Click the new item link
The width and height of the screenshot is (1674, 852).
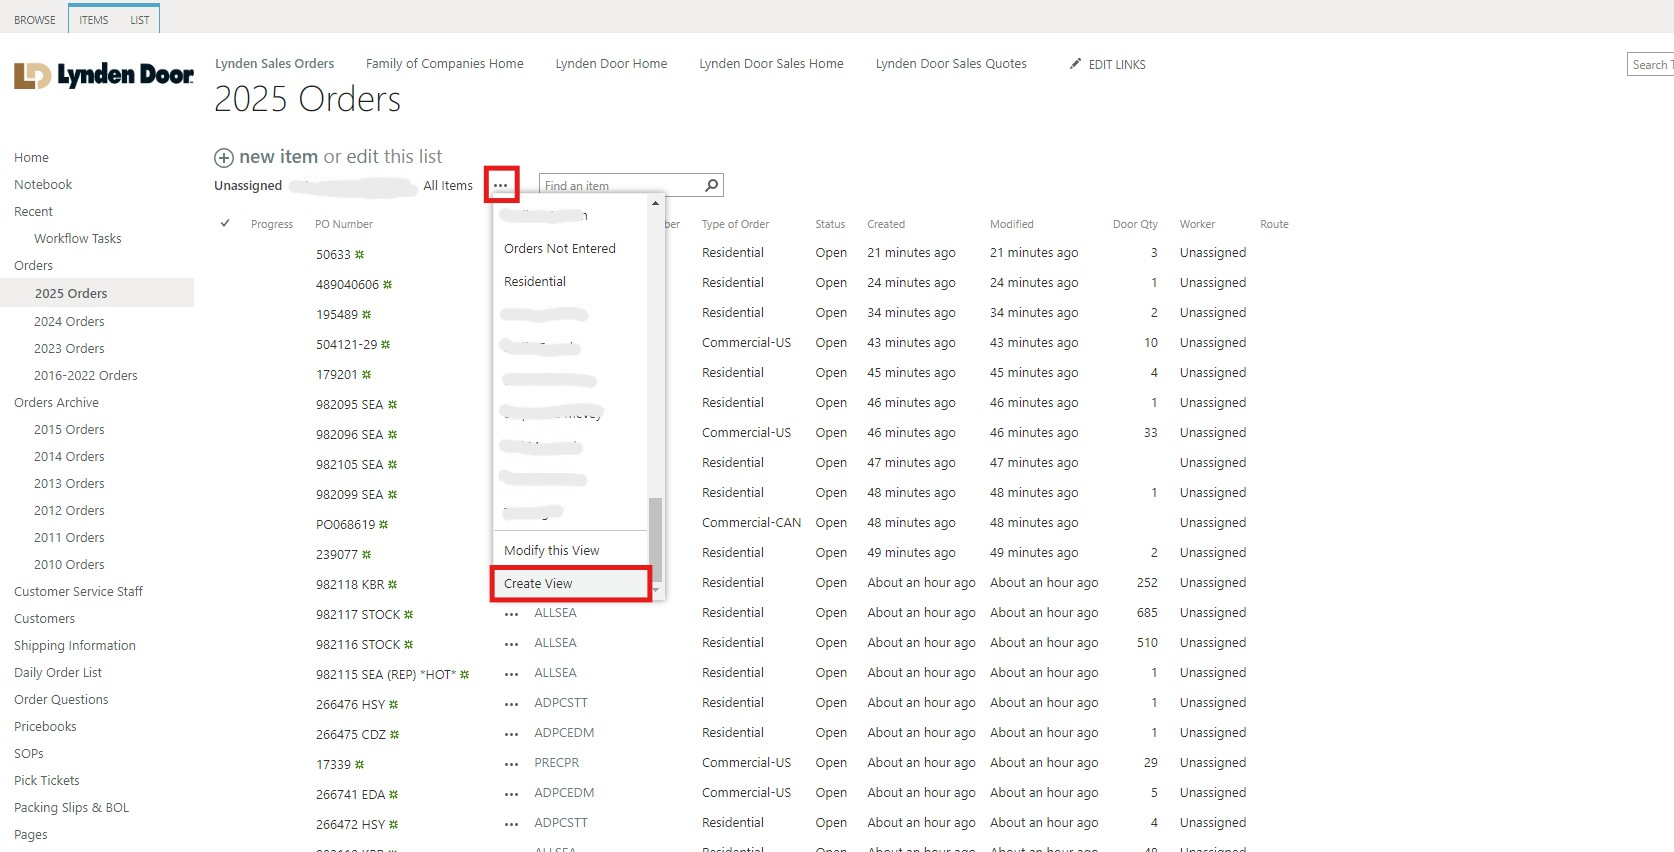tap(278, 156)
